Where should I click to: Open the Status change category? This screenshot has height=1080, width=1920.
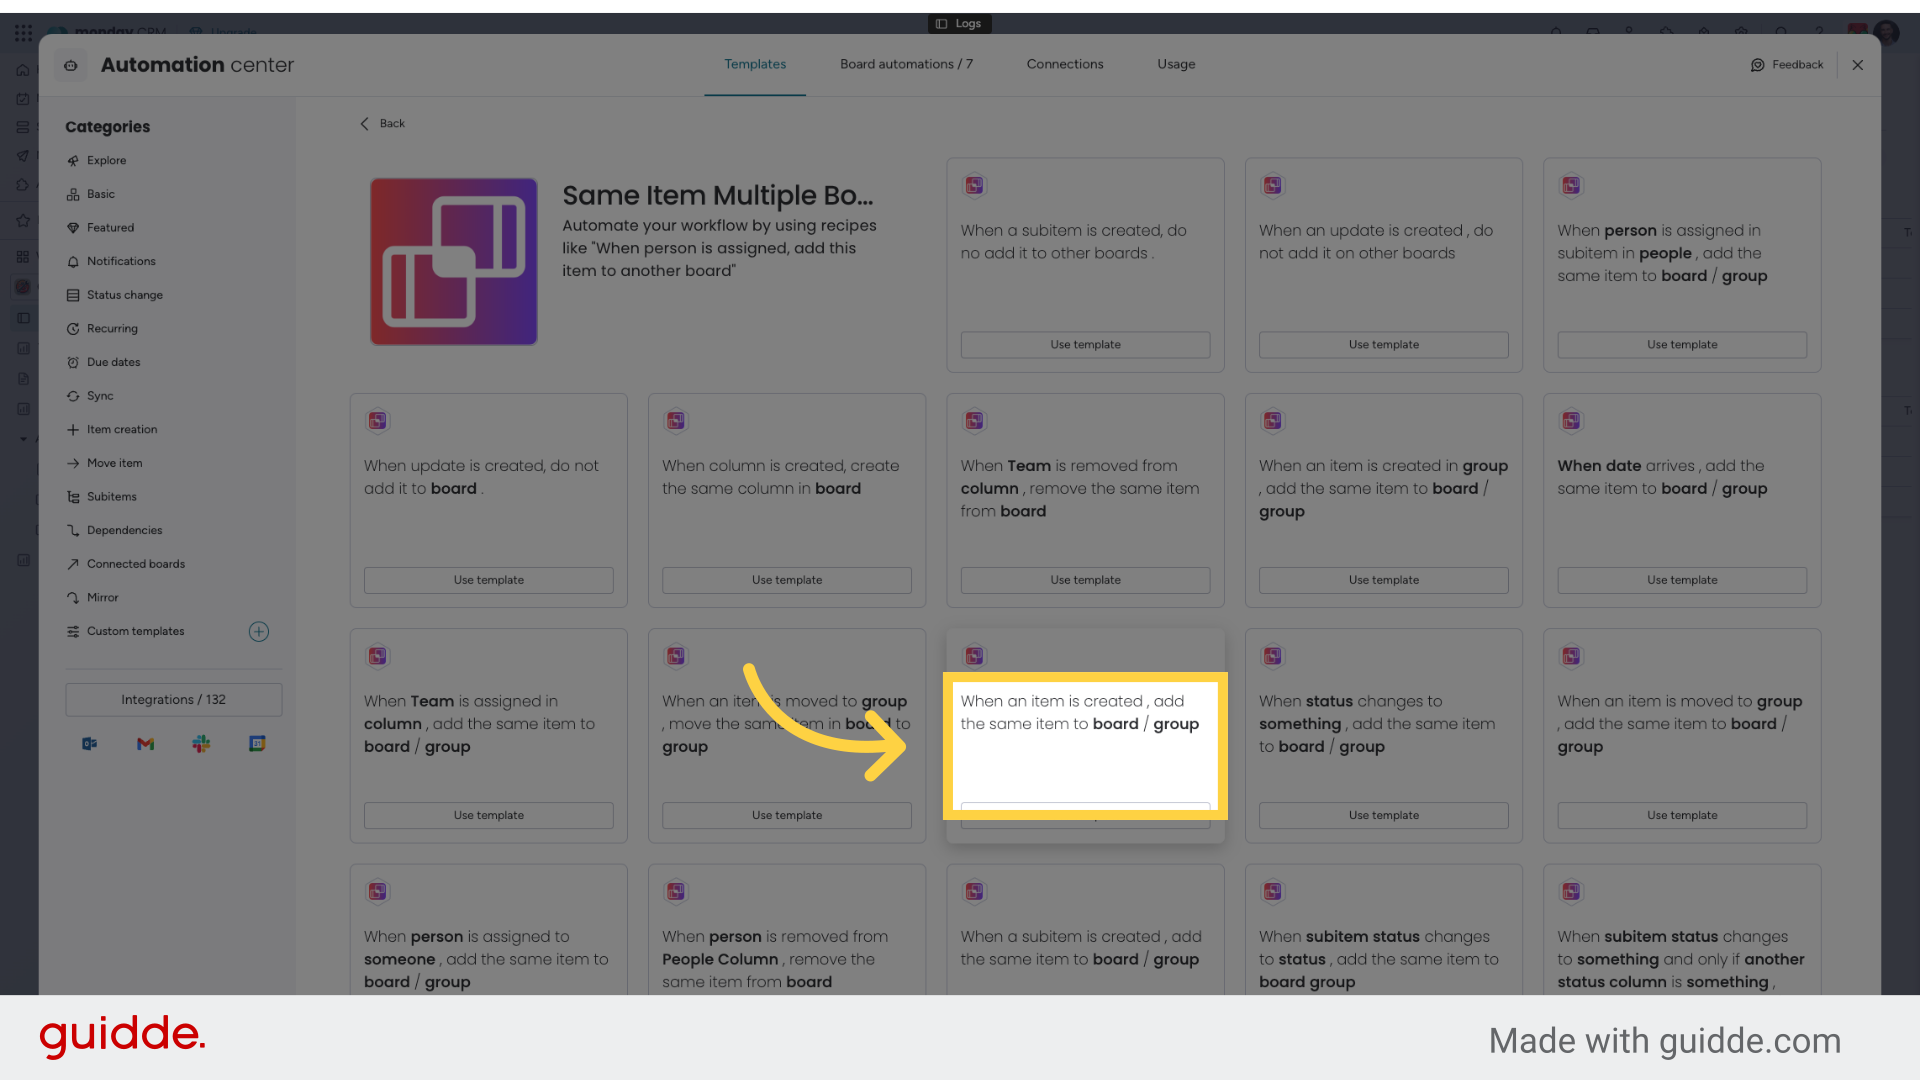[x=124, y=295]
